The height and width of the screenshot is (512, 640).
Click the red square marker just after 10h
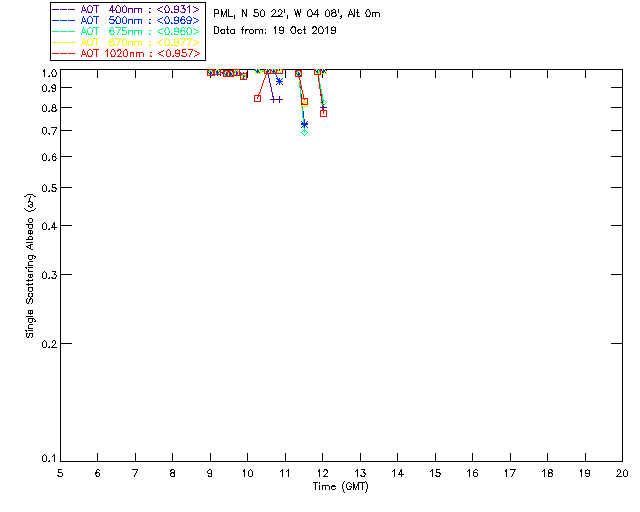[x=258, y=98]
